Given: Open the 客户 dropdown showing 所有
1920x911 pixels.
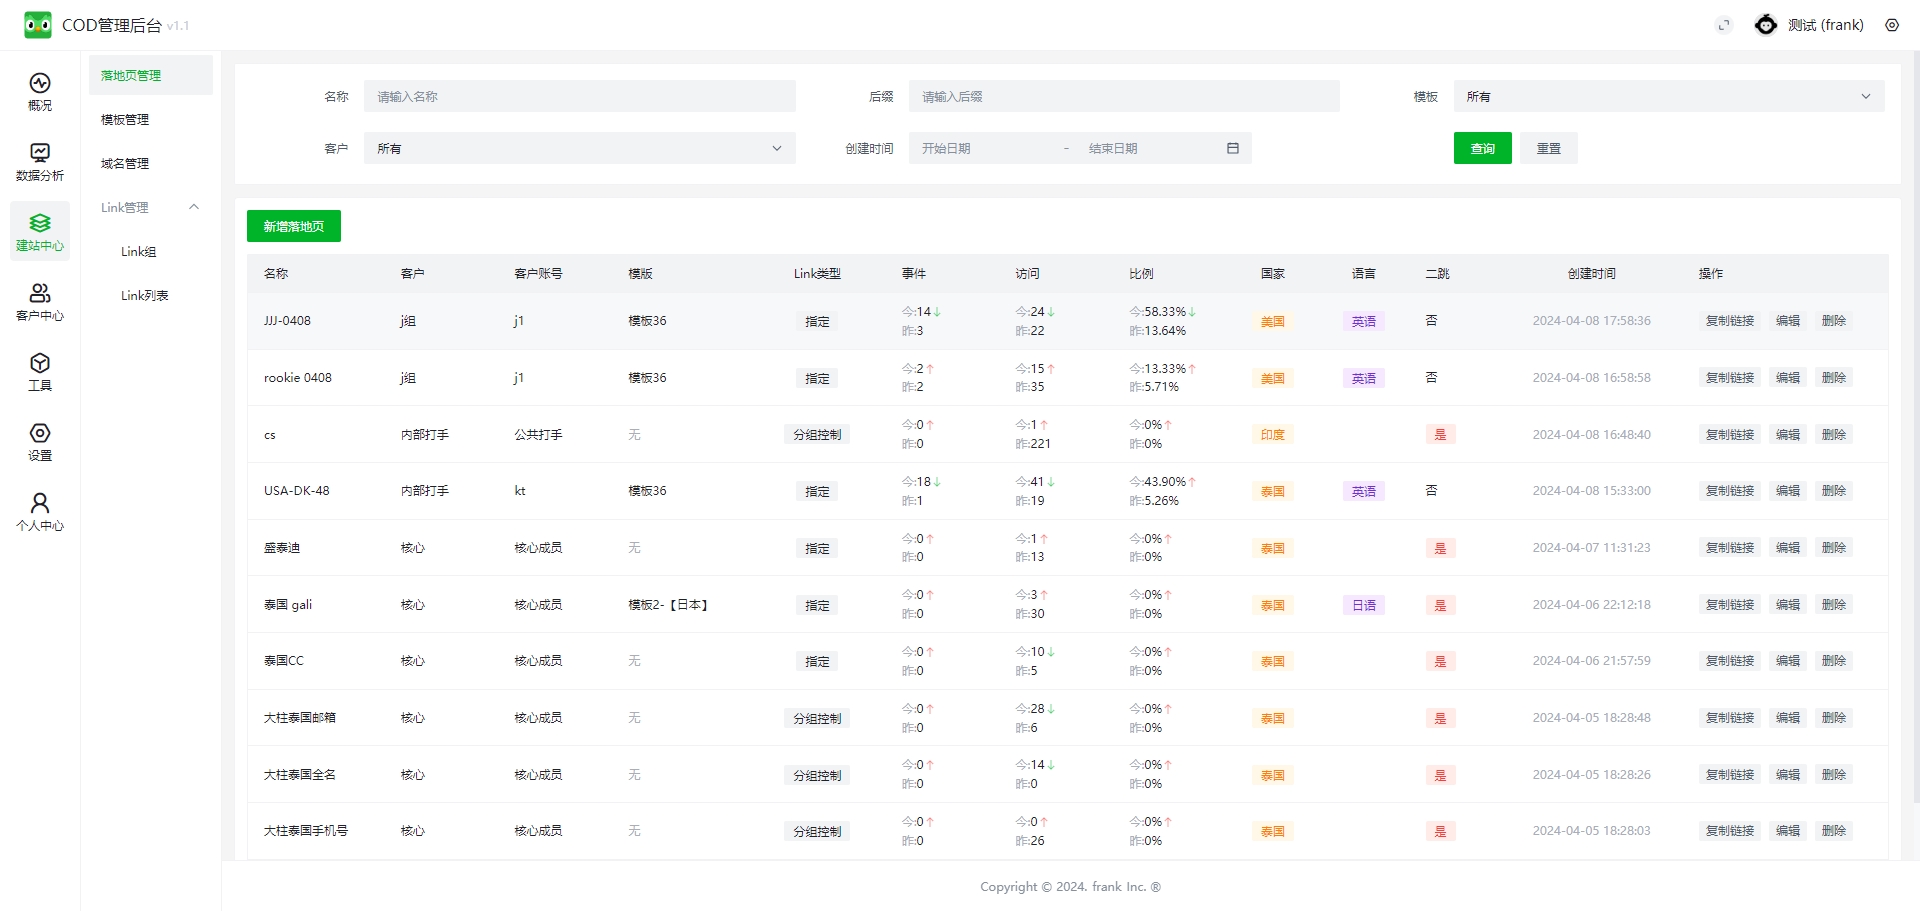Looking at the screenshot, I should tap(580, 148).
